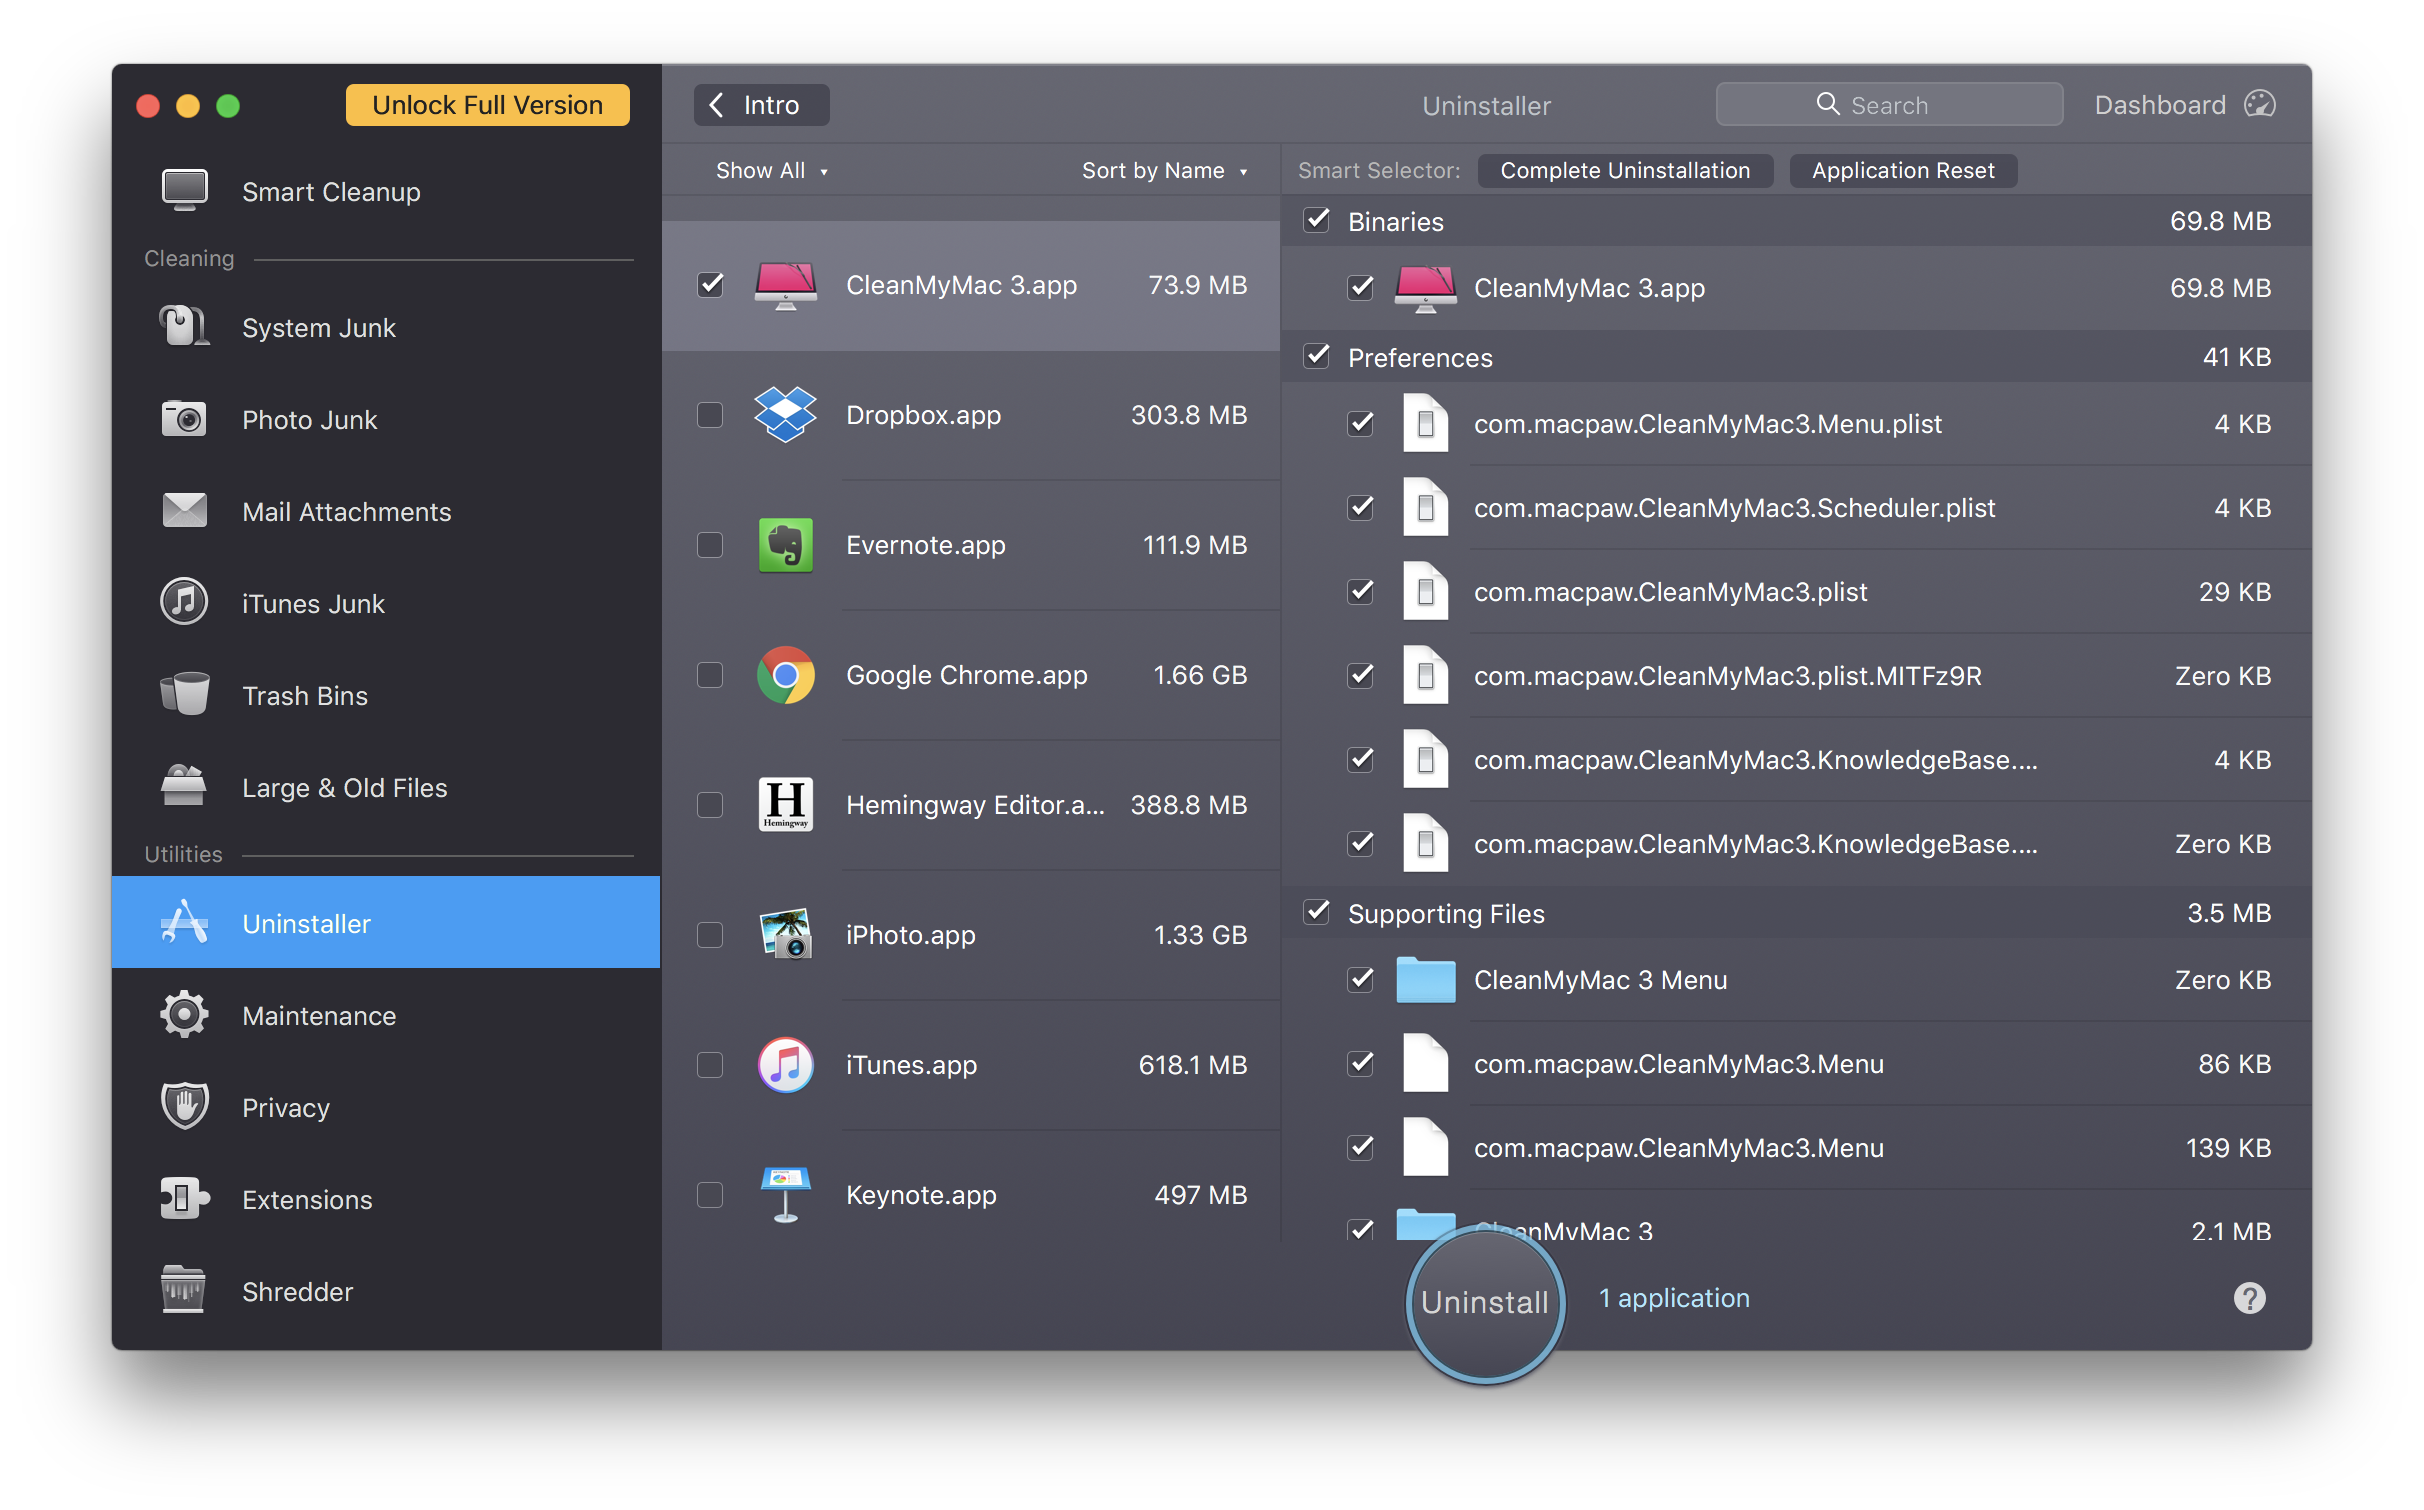
Task: Open the Maintenance utility
Action: 319,1015
